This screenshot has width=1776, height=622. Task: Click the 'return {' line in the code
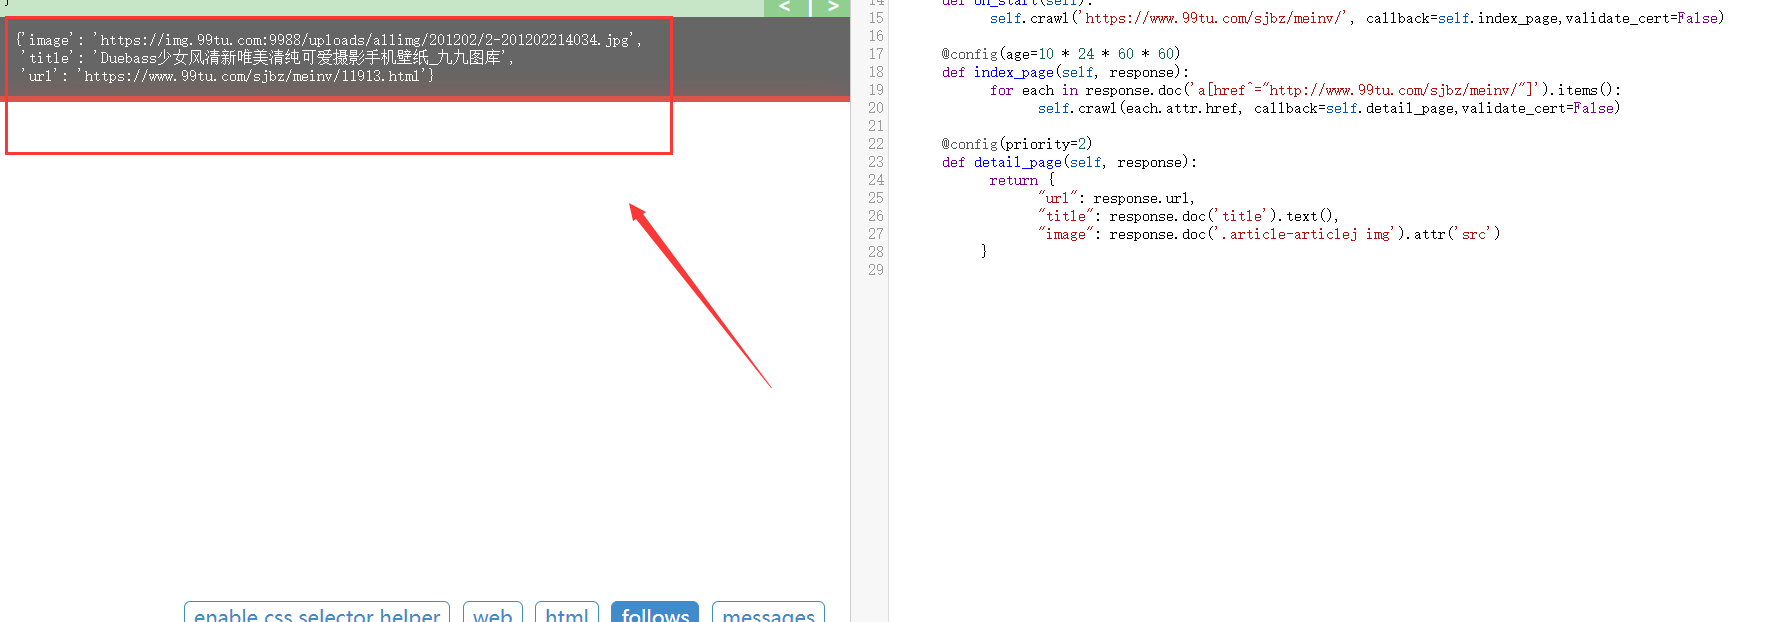[x=1022, y=180]
